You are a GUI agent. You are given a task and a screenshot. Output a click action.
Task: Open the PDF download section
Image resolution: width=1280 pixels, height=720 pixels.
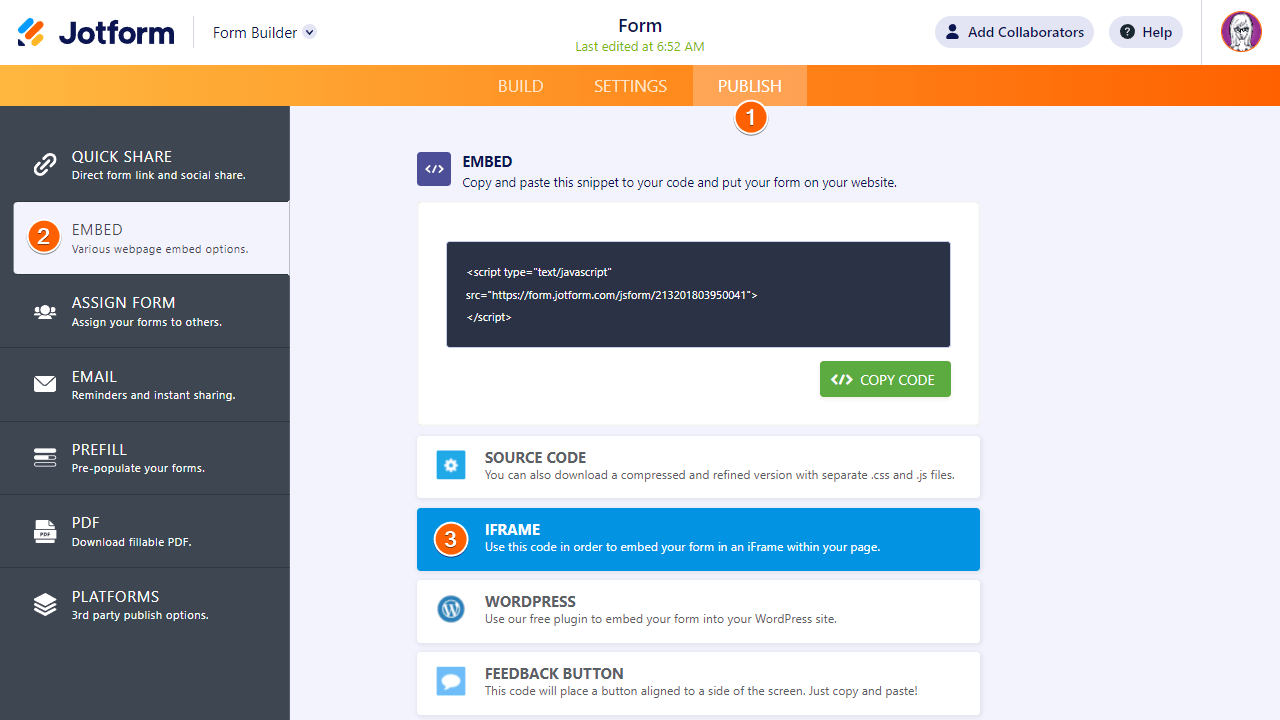pos(145,531)
